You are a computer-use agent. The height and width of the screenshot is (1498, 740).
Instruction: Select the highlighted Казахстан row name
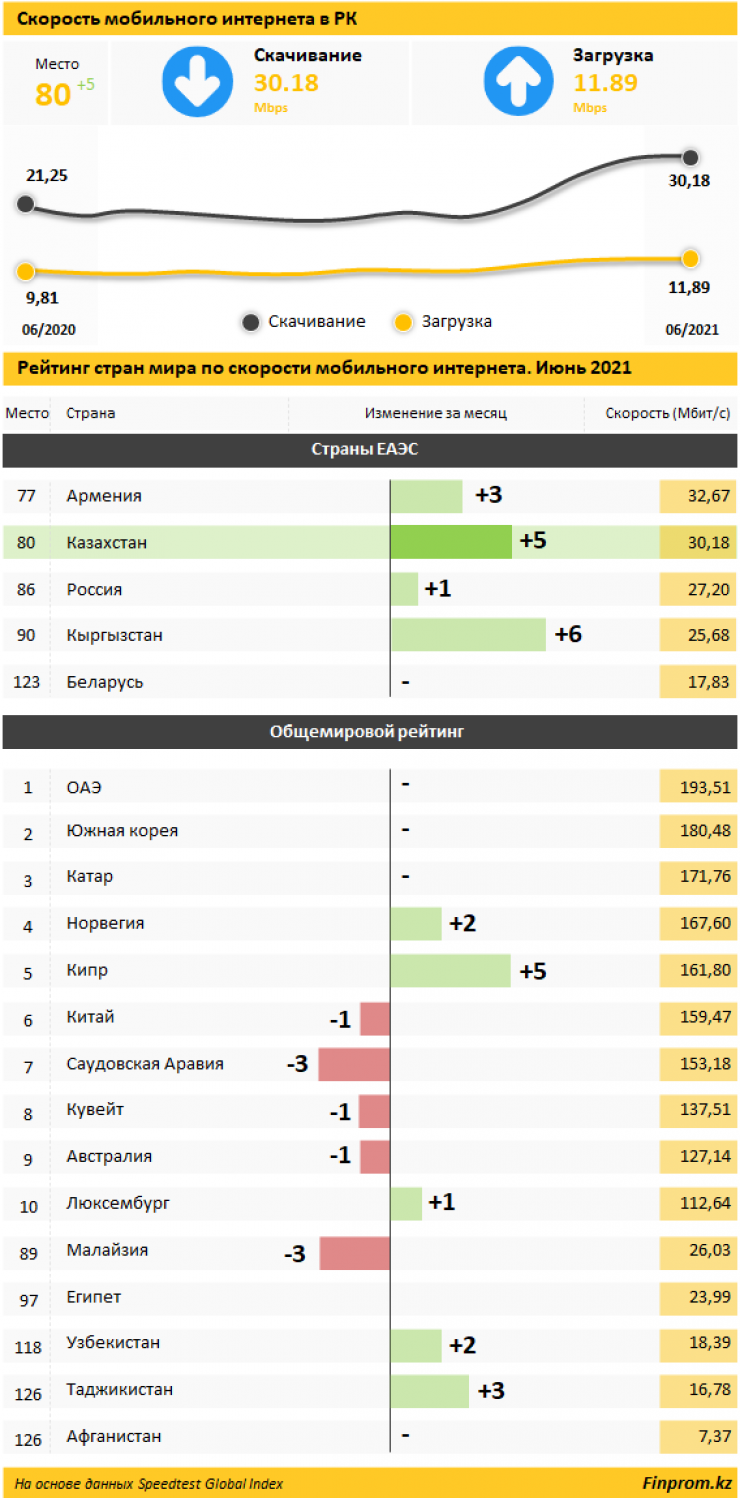107,543
